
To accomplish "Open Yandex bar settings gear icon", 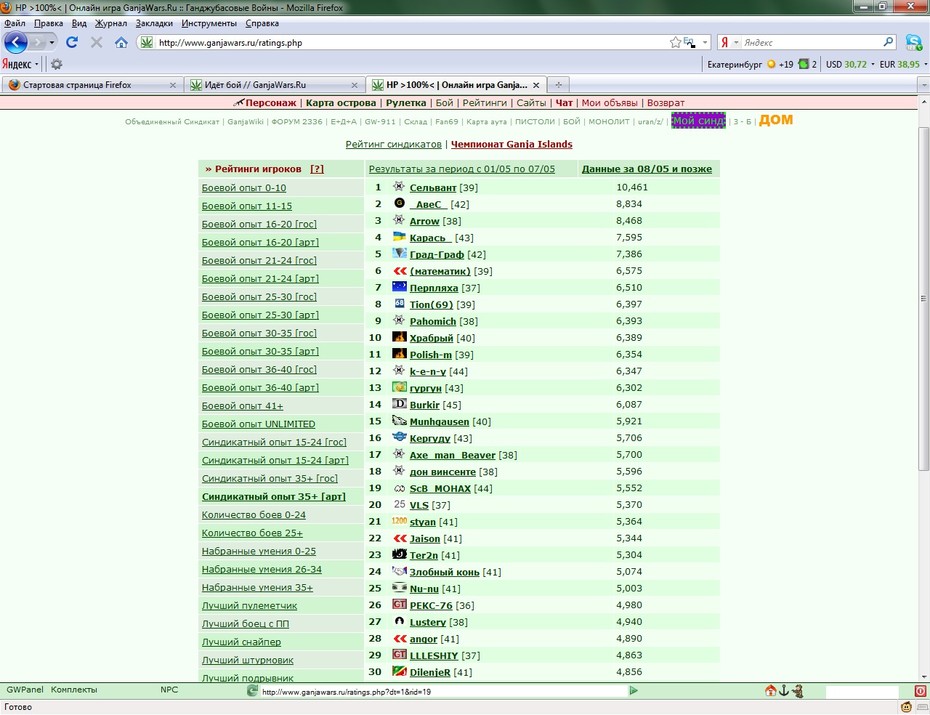I will (x=56, y=64).
